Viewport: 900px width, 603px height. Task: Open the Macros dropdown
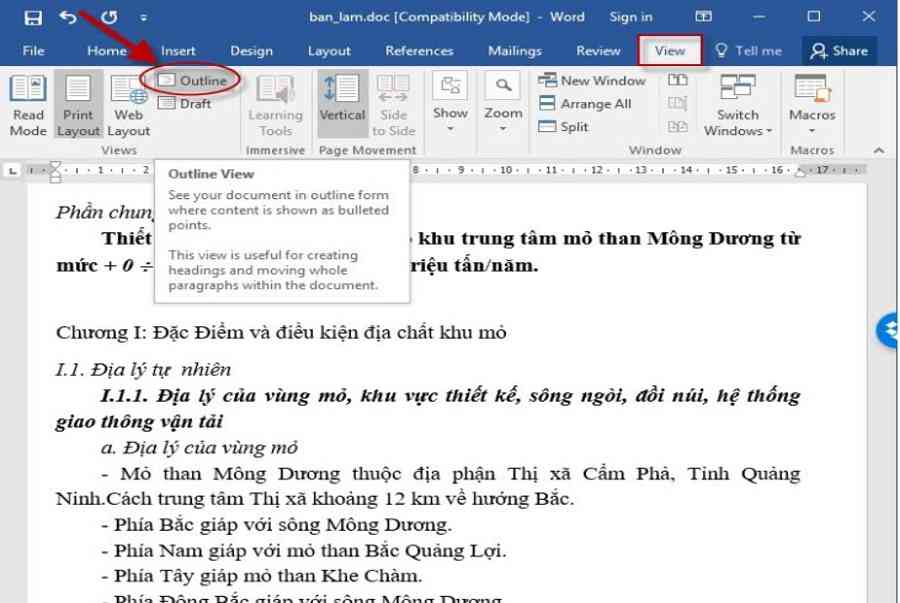pyautogui.click(x=812, y=104)
